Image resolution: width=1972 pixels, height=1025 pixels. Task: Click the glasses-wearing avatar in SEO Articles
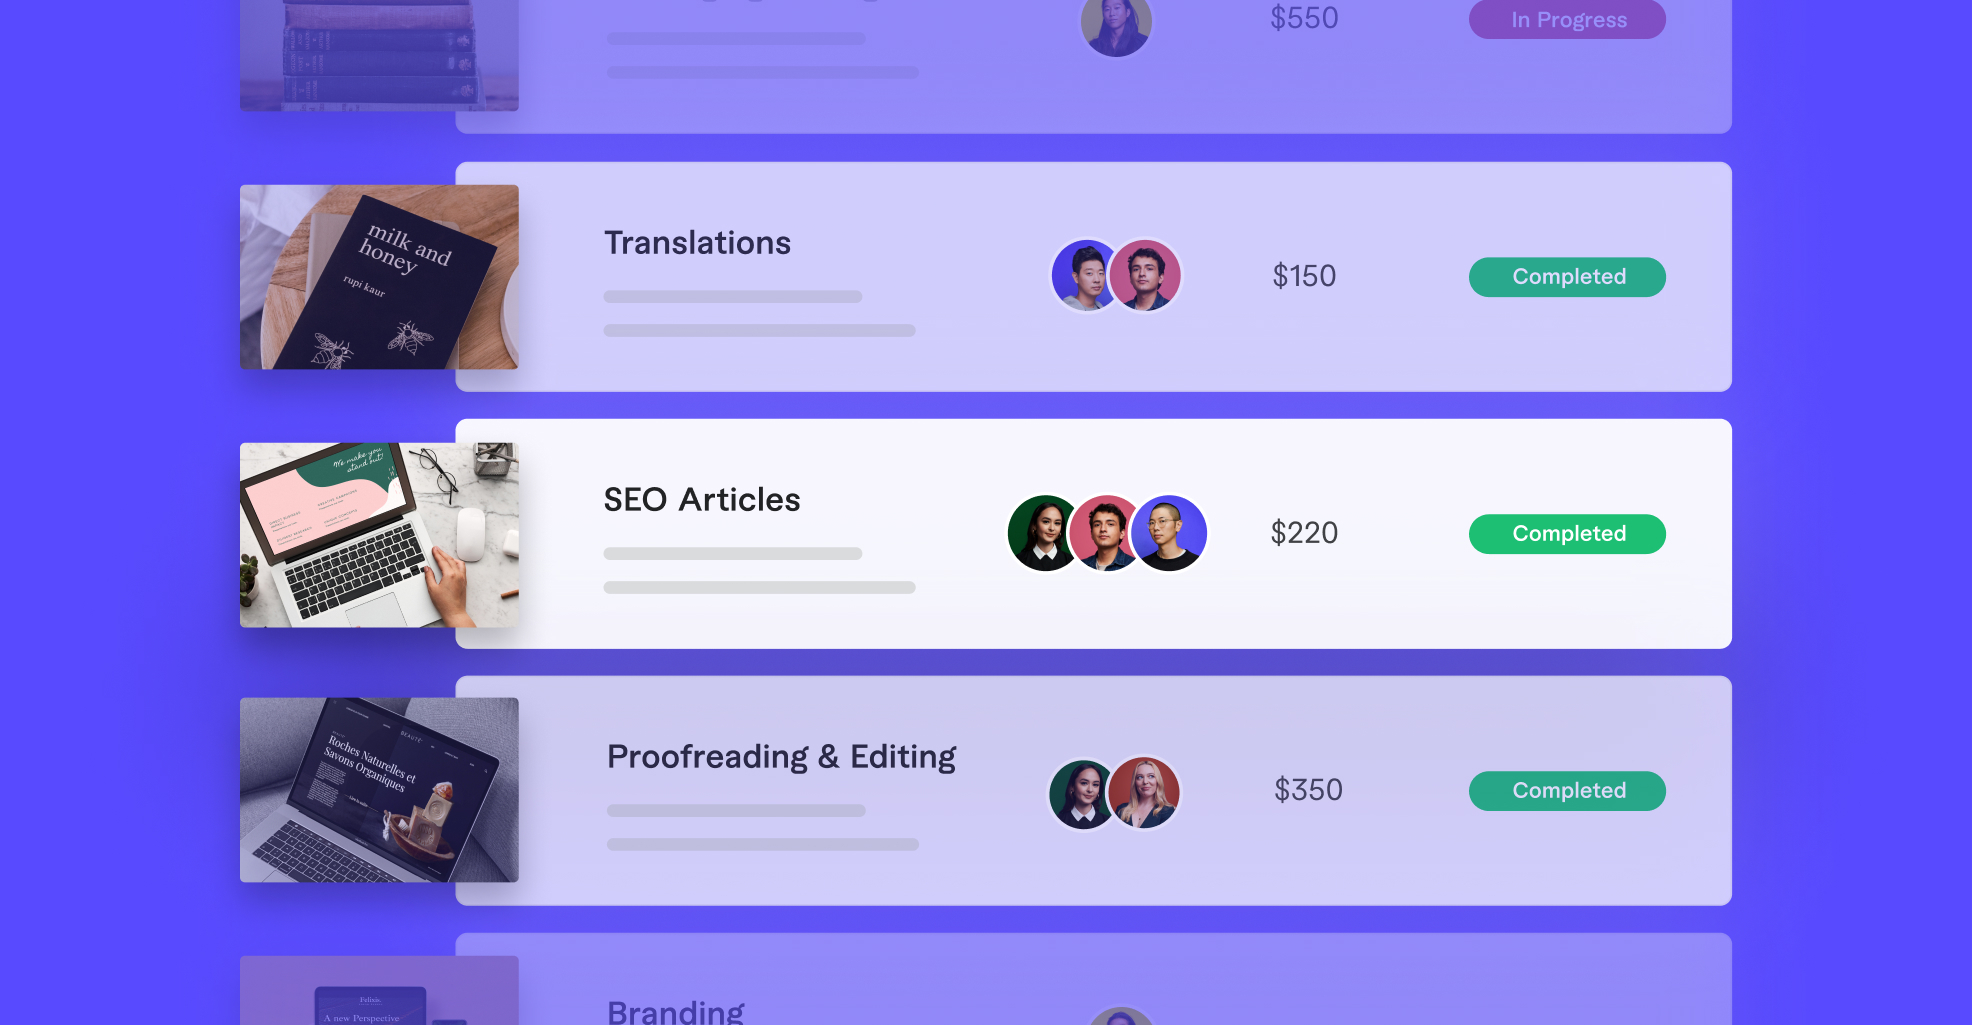(1169, 533)
